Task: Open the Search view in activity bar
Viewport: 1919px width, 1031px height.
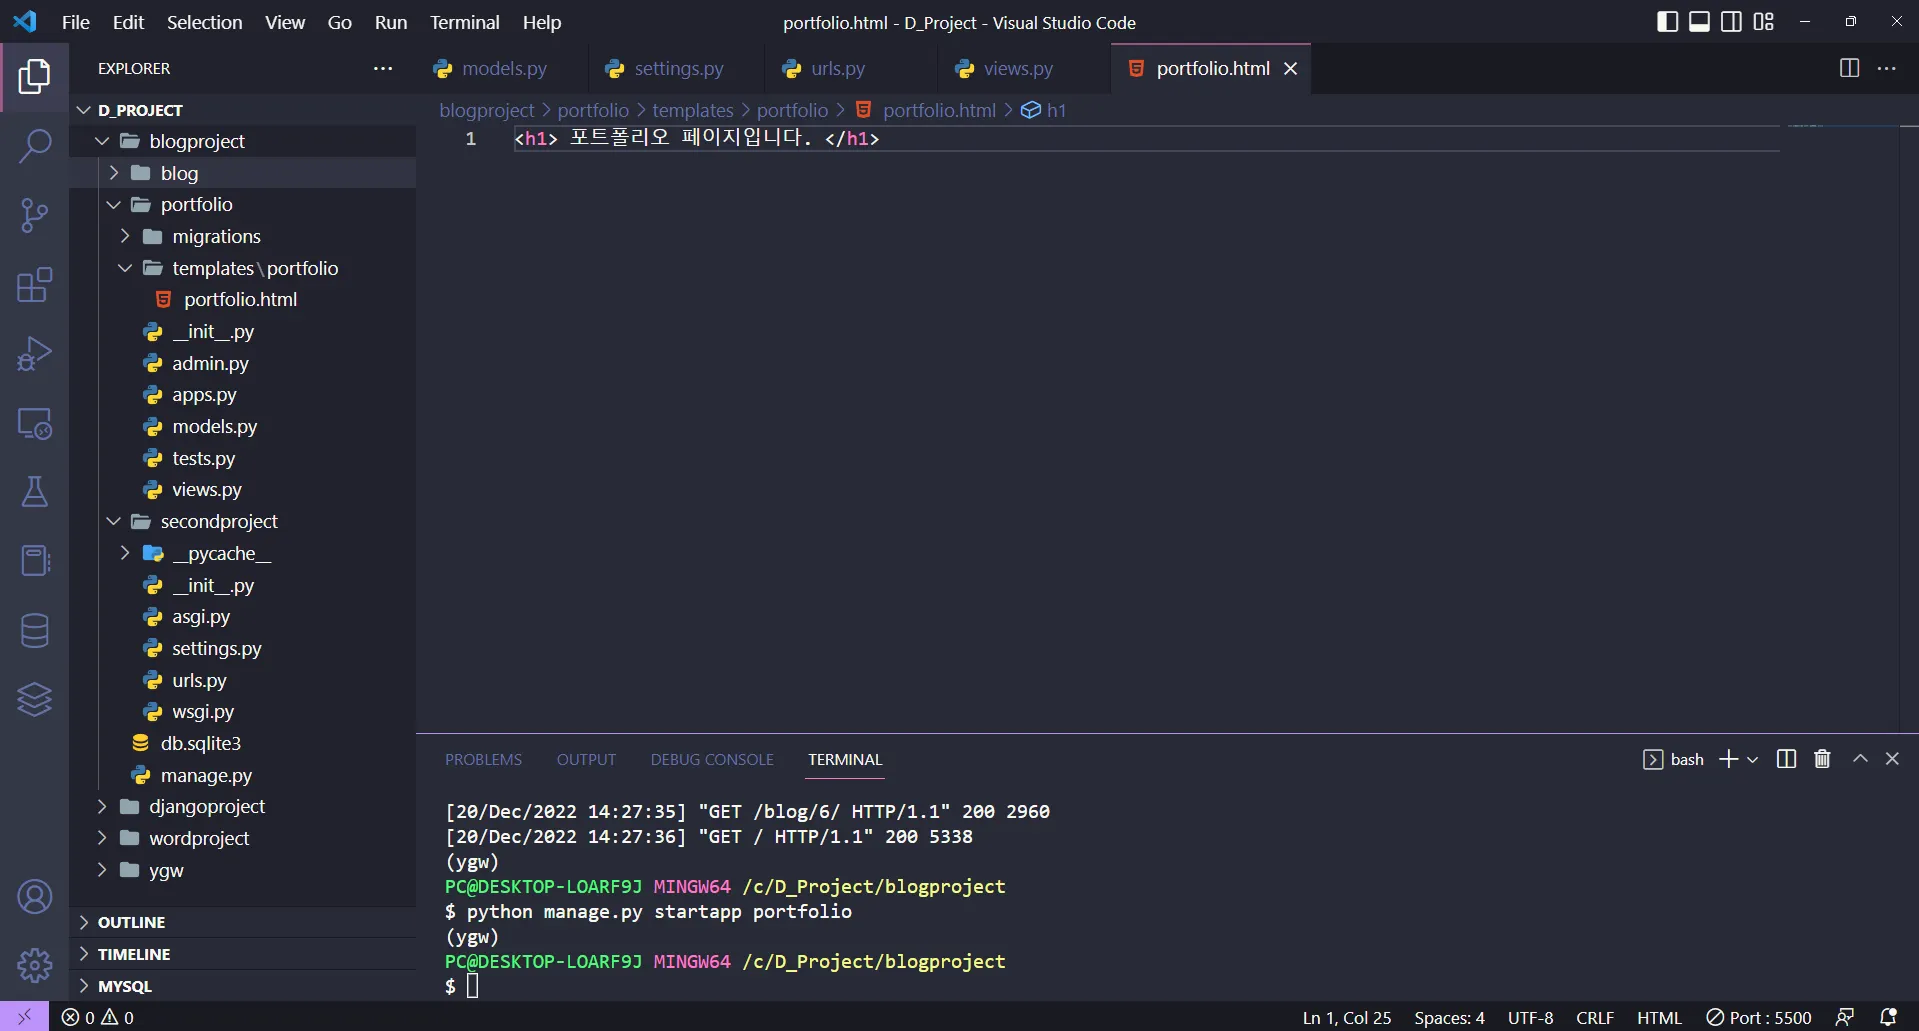Action: point(34,146)
